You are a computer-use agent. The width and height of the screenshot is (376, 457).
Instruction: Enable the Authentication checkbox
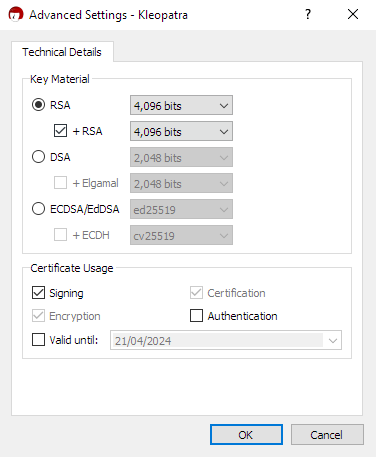[196, 316]
